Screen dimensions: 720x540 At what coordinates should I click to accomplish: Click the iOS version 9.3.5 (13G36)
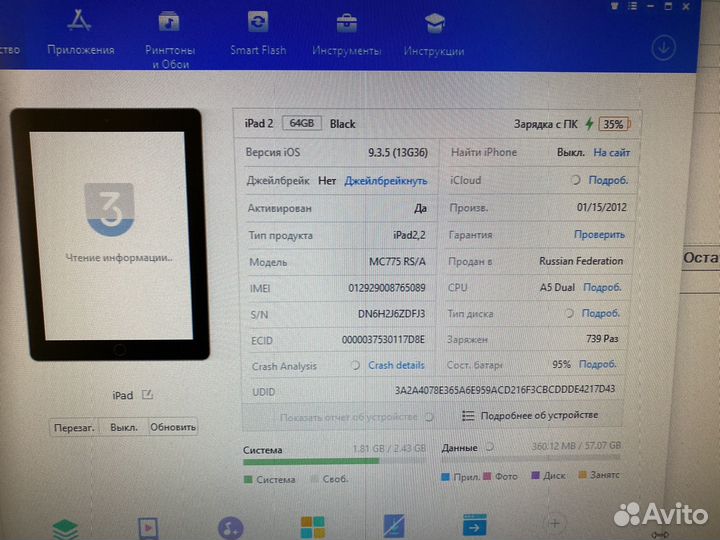(398, 152)
